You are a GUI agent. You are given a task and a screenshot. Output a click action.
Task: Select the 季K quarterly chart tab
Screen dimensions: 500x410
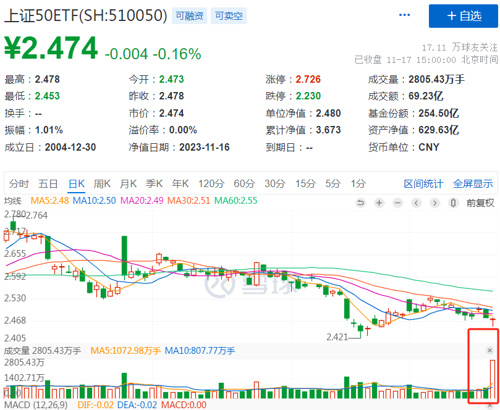coord(154,183)
